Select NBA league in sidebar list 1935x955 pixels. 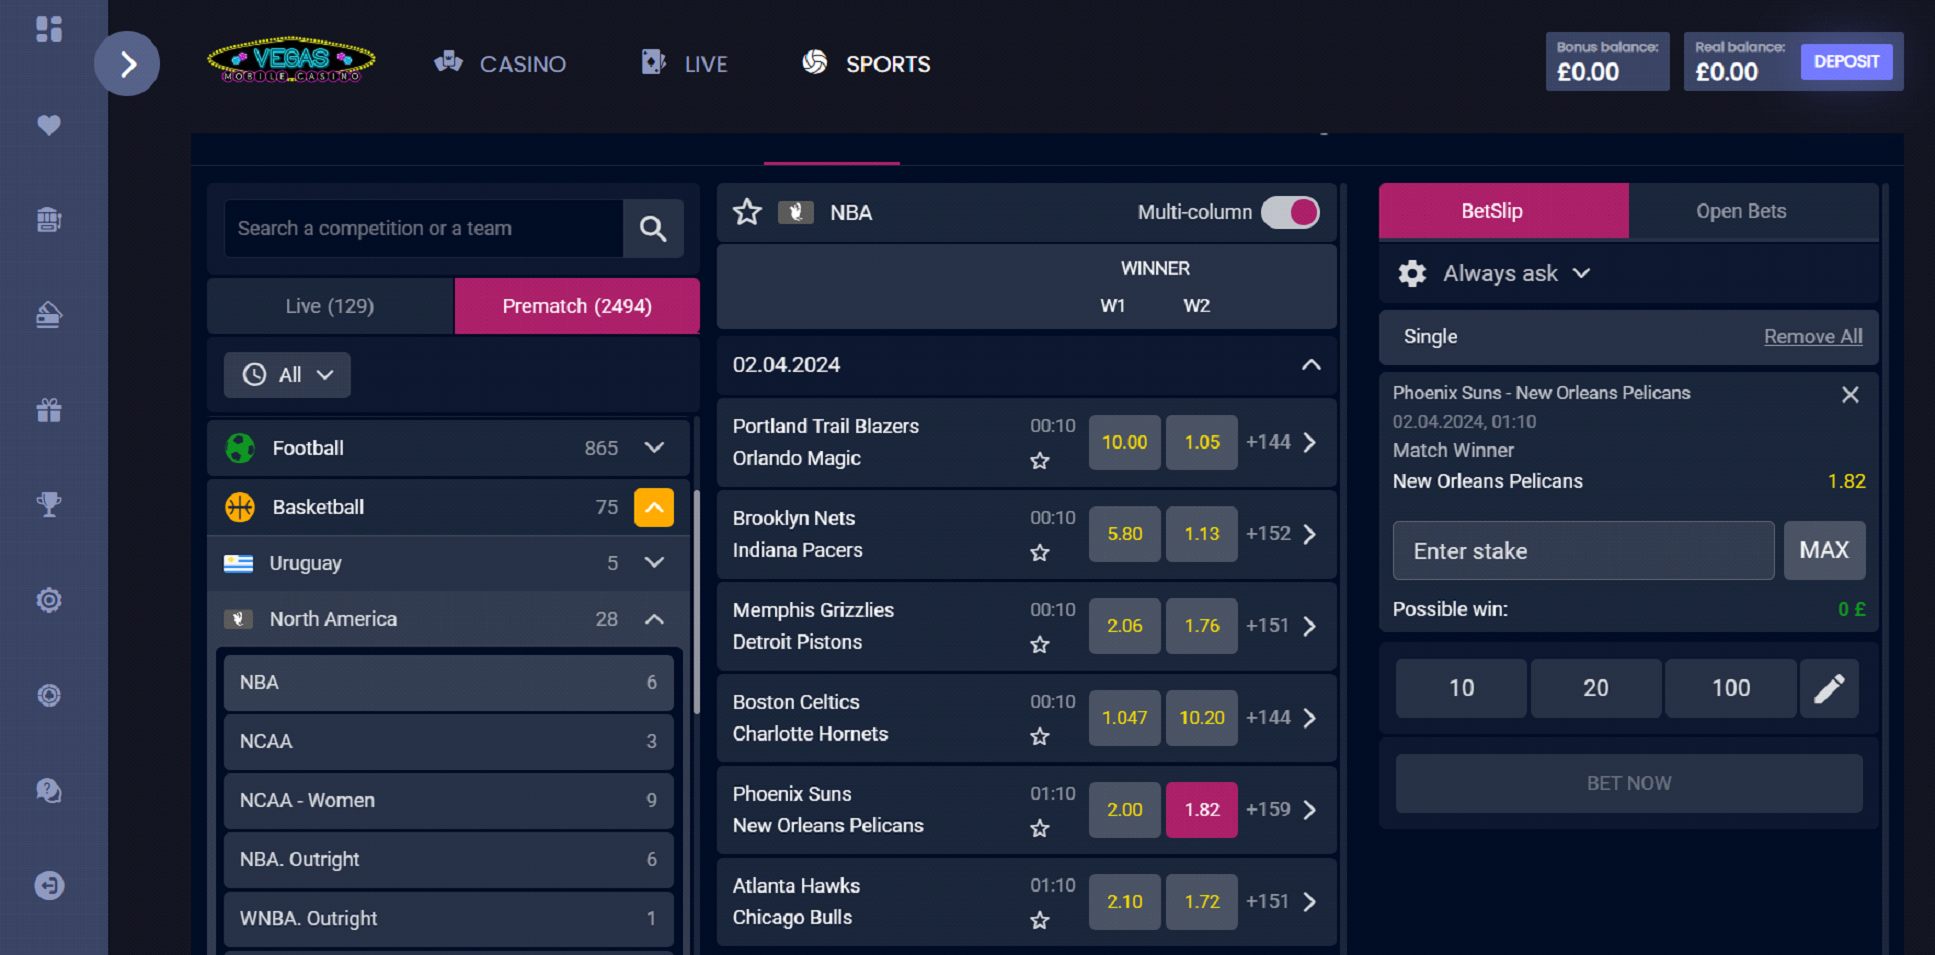[448, 683]
